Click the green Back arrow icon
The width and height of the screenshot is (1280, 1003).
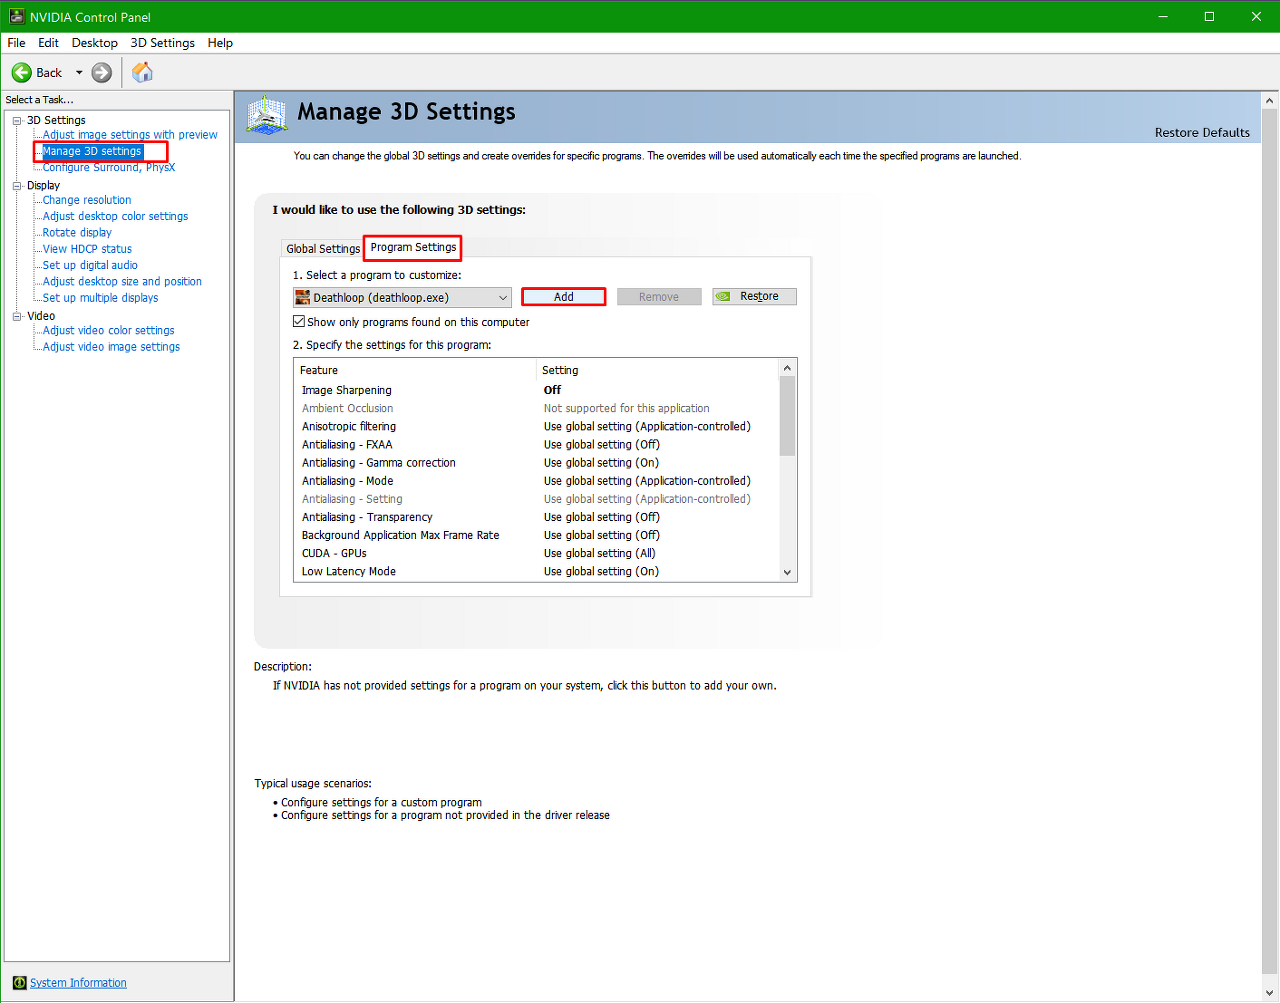(x=21, y=72)
